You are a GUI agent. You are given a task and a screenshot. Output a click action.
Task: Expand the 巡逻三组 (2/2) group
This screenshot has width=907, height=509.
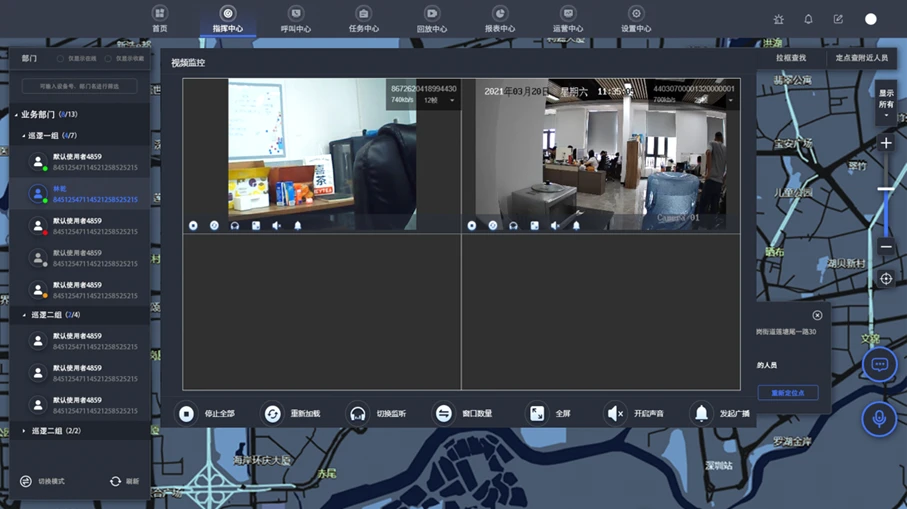pyautogui.click(x=24, y=431)
